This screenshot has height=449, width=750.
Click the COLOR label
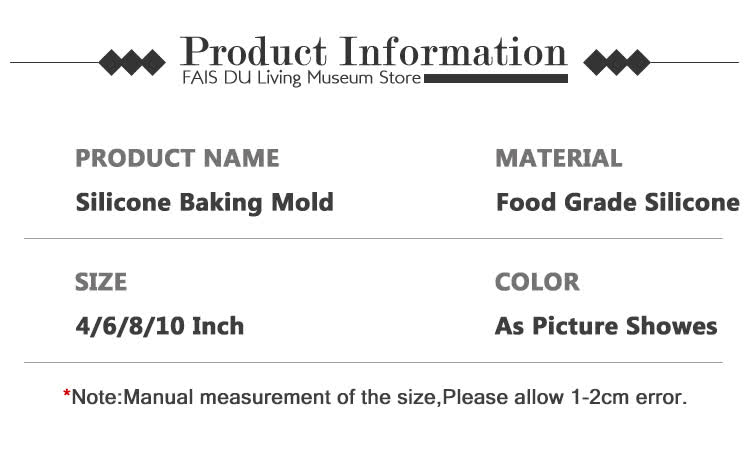pyautogui.click(x=537, y=282)
